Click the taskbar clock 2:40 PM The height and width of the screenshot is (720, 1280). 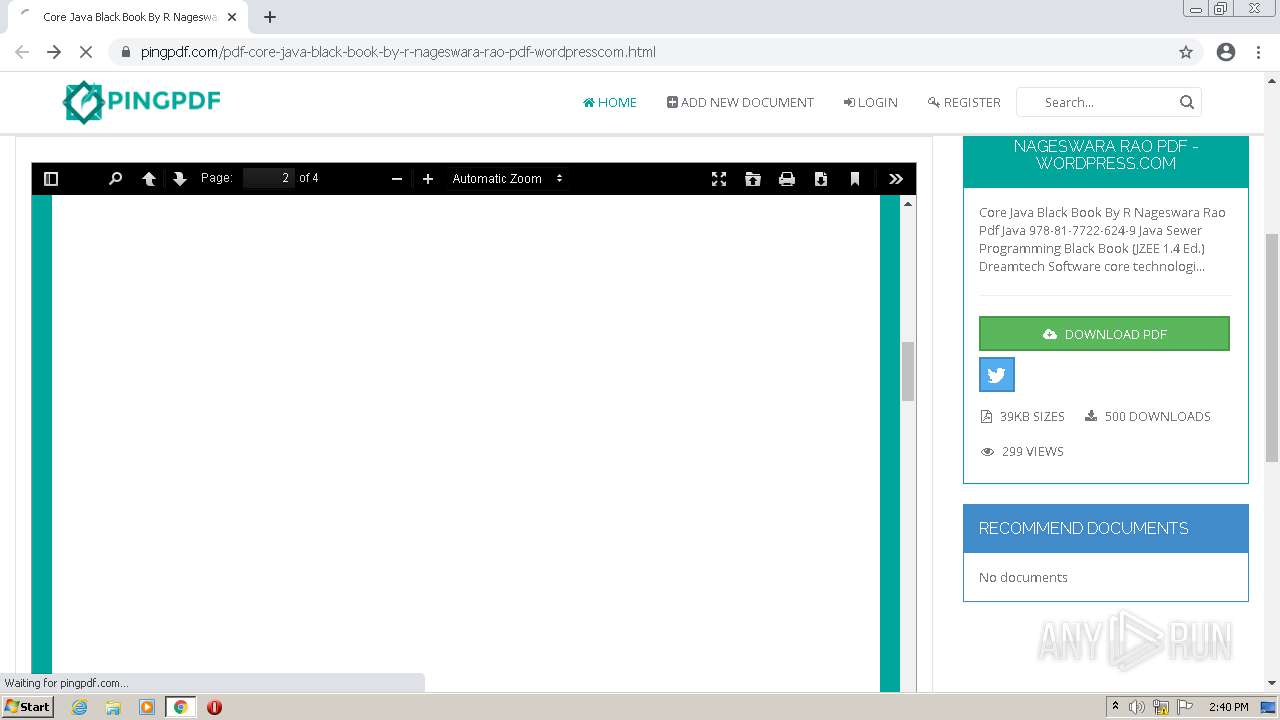[1228, 707]
